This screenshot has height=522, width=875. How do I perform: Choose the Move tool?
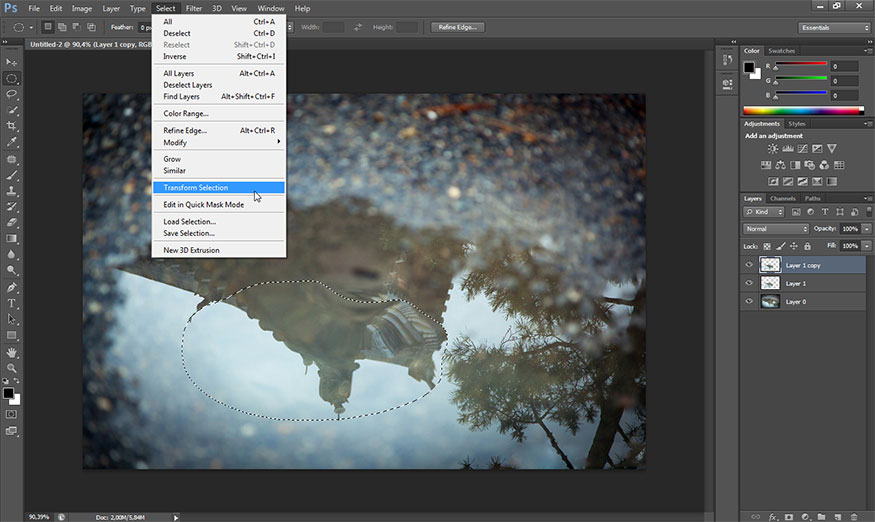pyautogui.click(x=12, y=62)
